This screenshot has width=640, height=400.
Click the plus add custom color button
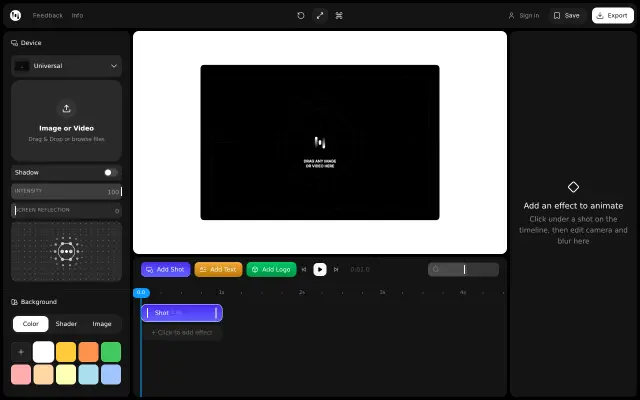coord(21,352)
